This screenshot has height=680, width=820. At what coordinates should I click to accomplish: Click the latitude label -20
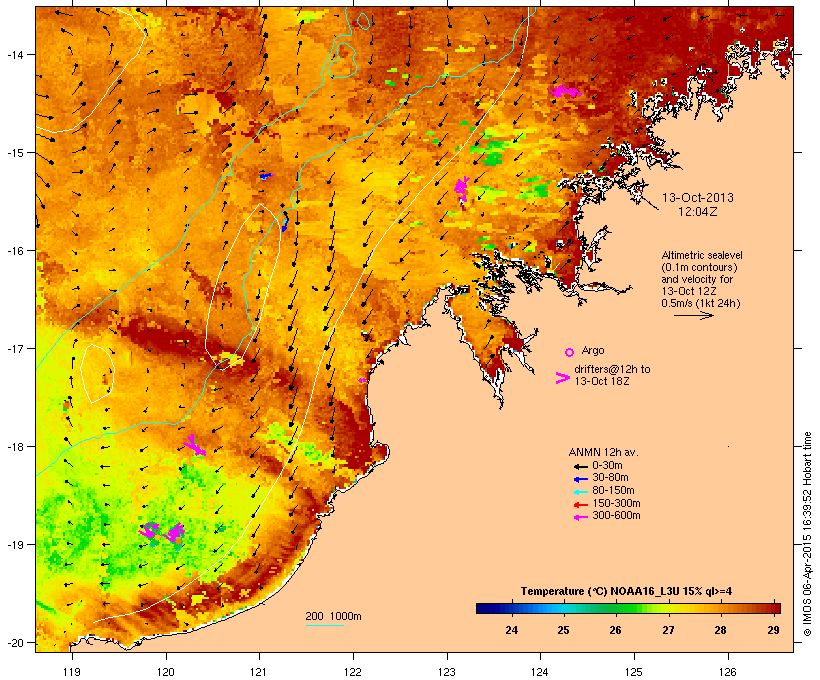pos(14,643)
